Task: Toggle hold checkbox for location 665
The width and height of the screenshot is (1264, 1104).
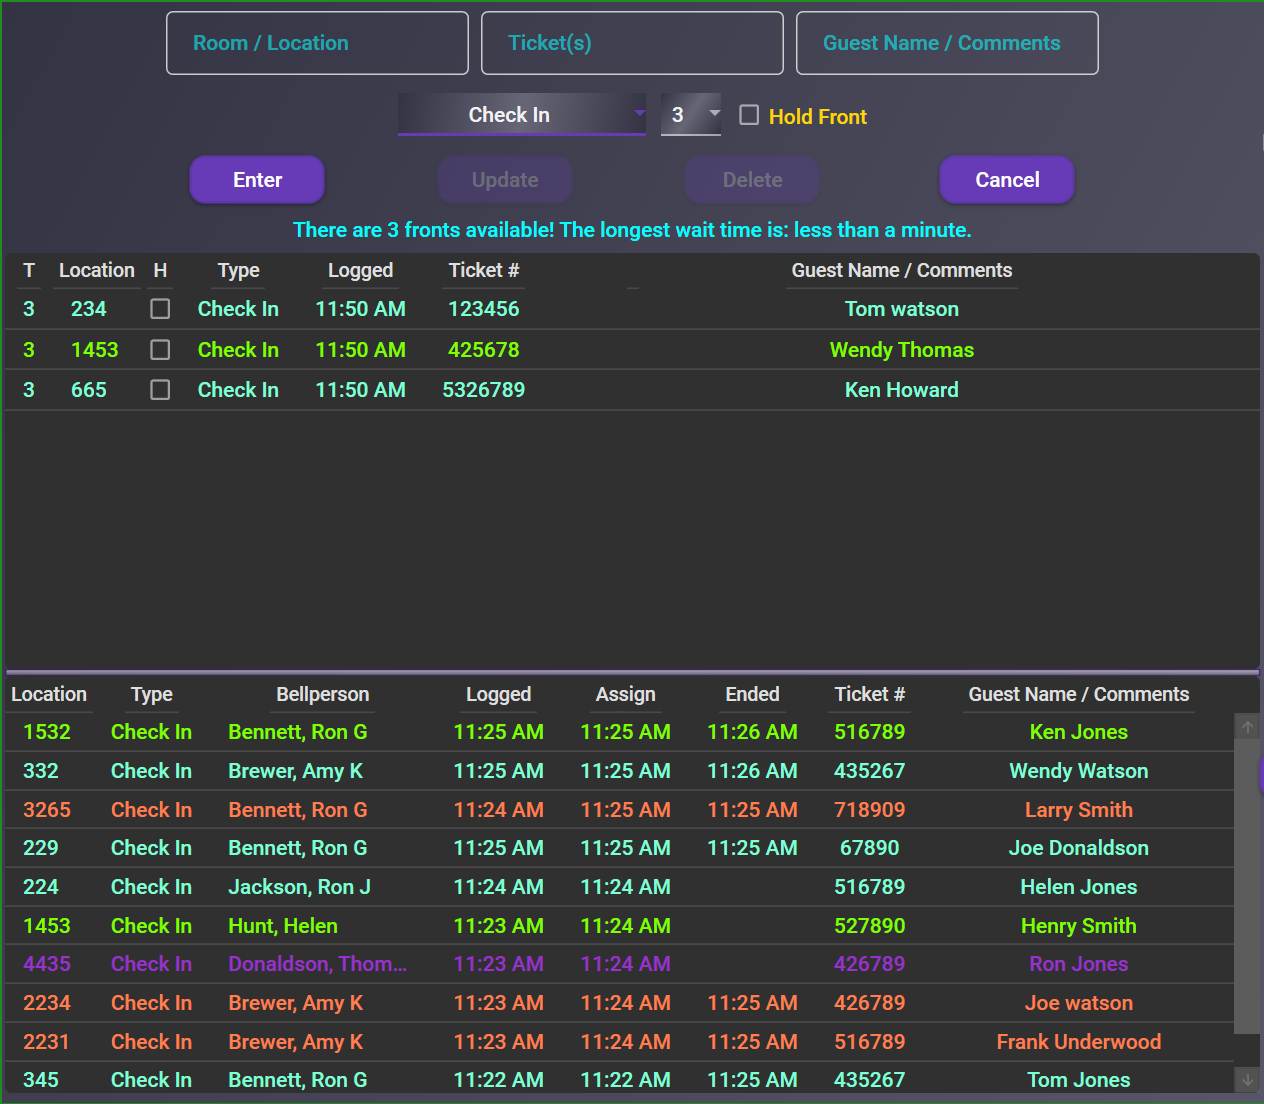Action: pyautogui.click(x=160, y=390)
